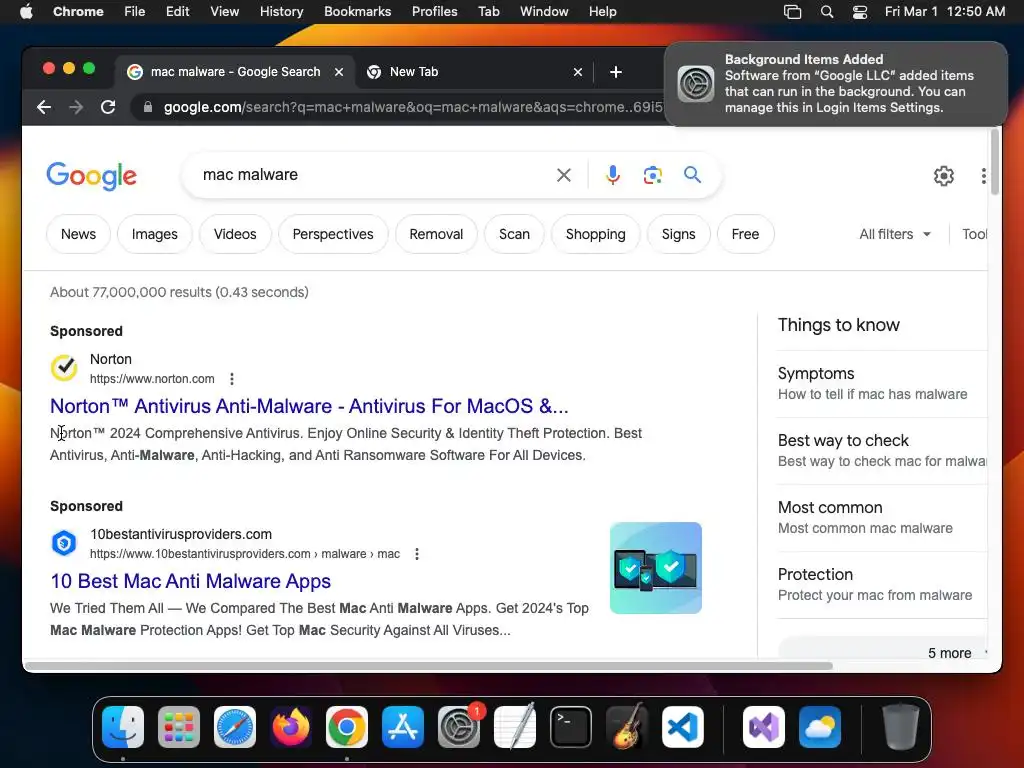
Task: Launch Firefox from the dock
Action: point(291,727)
